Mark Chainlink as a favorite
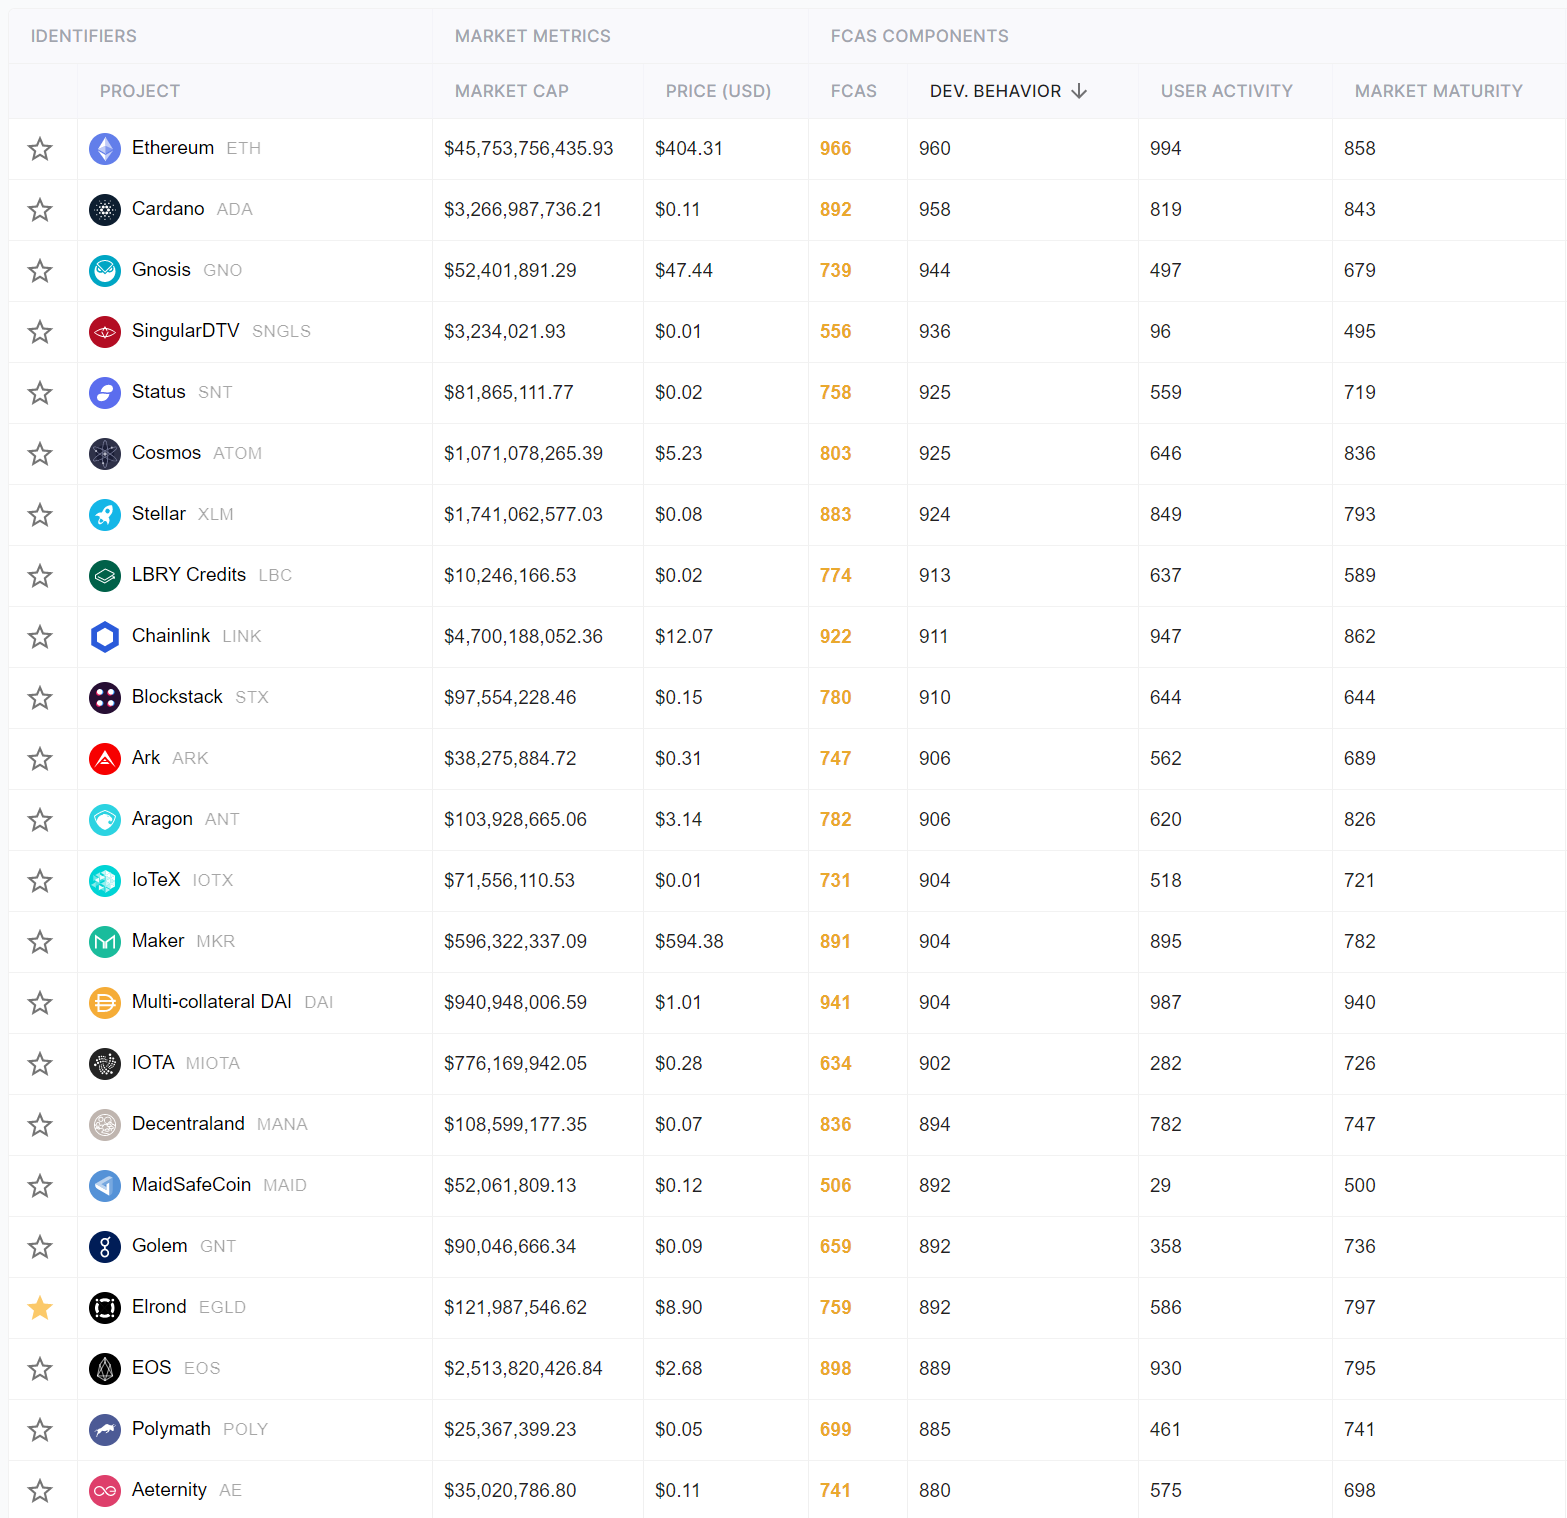The width and height of the screenshot is (1567, 1518). click(40, 637)
